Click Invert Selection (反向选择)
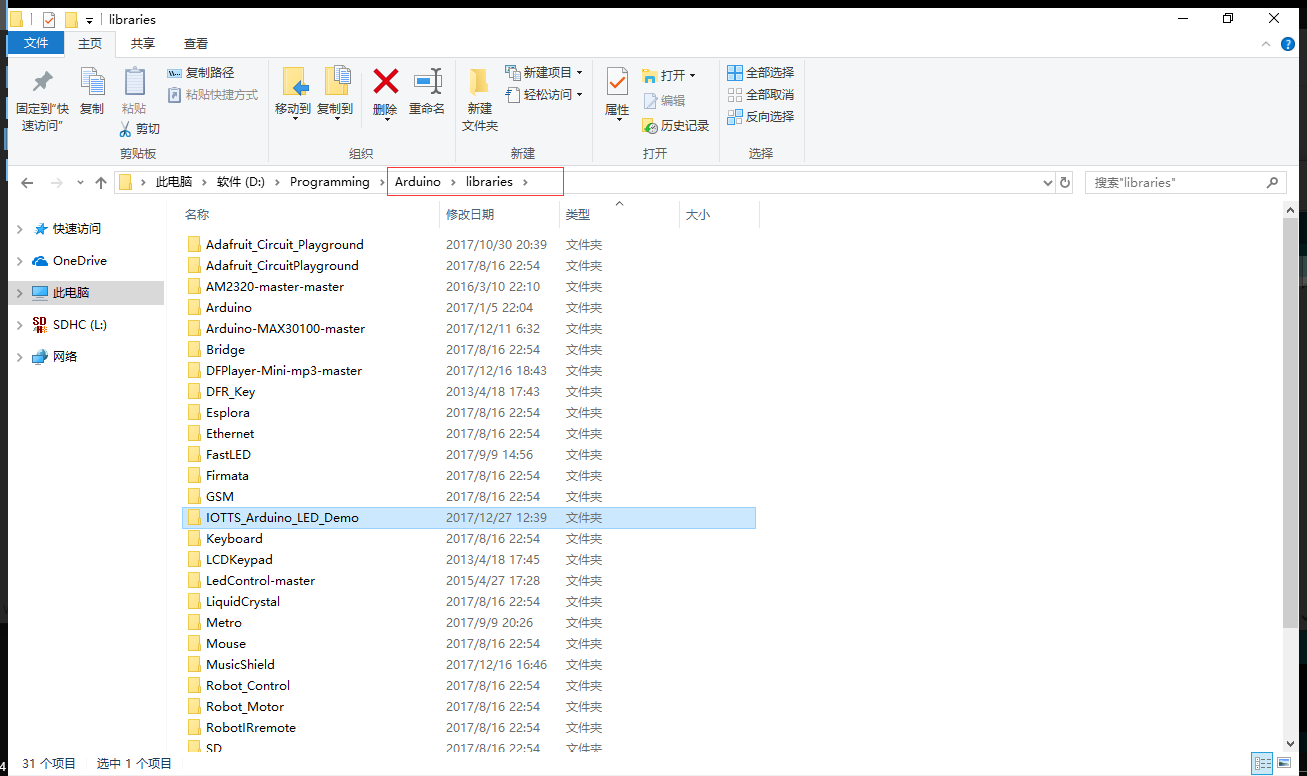This screenshot has height=776, width=1307. (760, 116)
